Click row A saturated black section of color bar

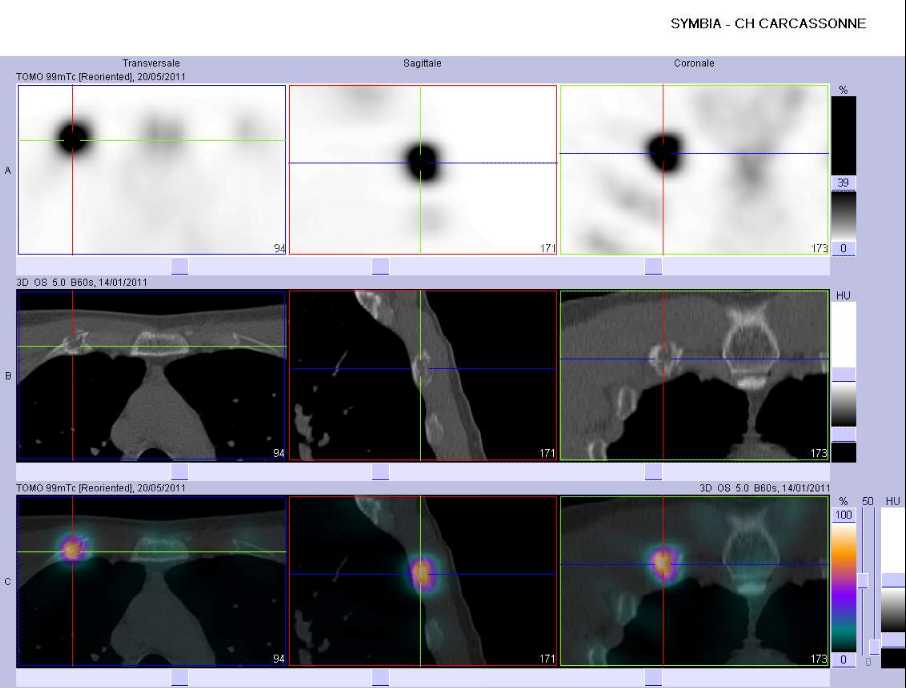pos(844,136)
